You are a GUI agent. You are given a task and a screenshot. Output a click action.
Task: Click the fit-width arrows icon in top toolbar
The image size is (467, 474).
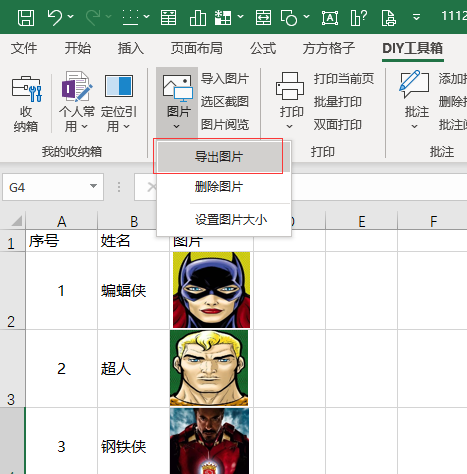pyautogui.click(x=263, y=17)
